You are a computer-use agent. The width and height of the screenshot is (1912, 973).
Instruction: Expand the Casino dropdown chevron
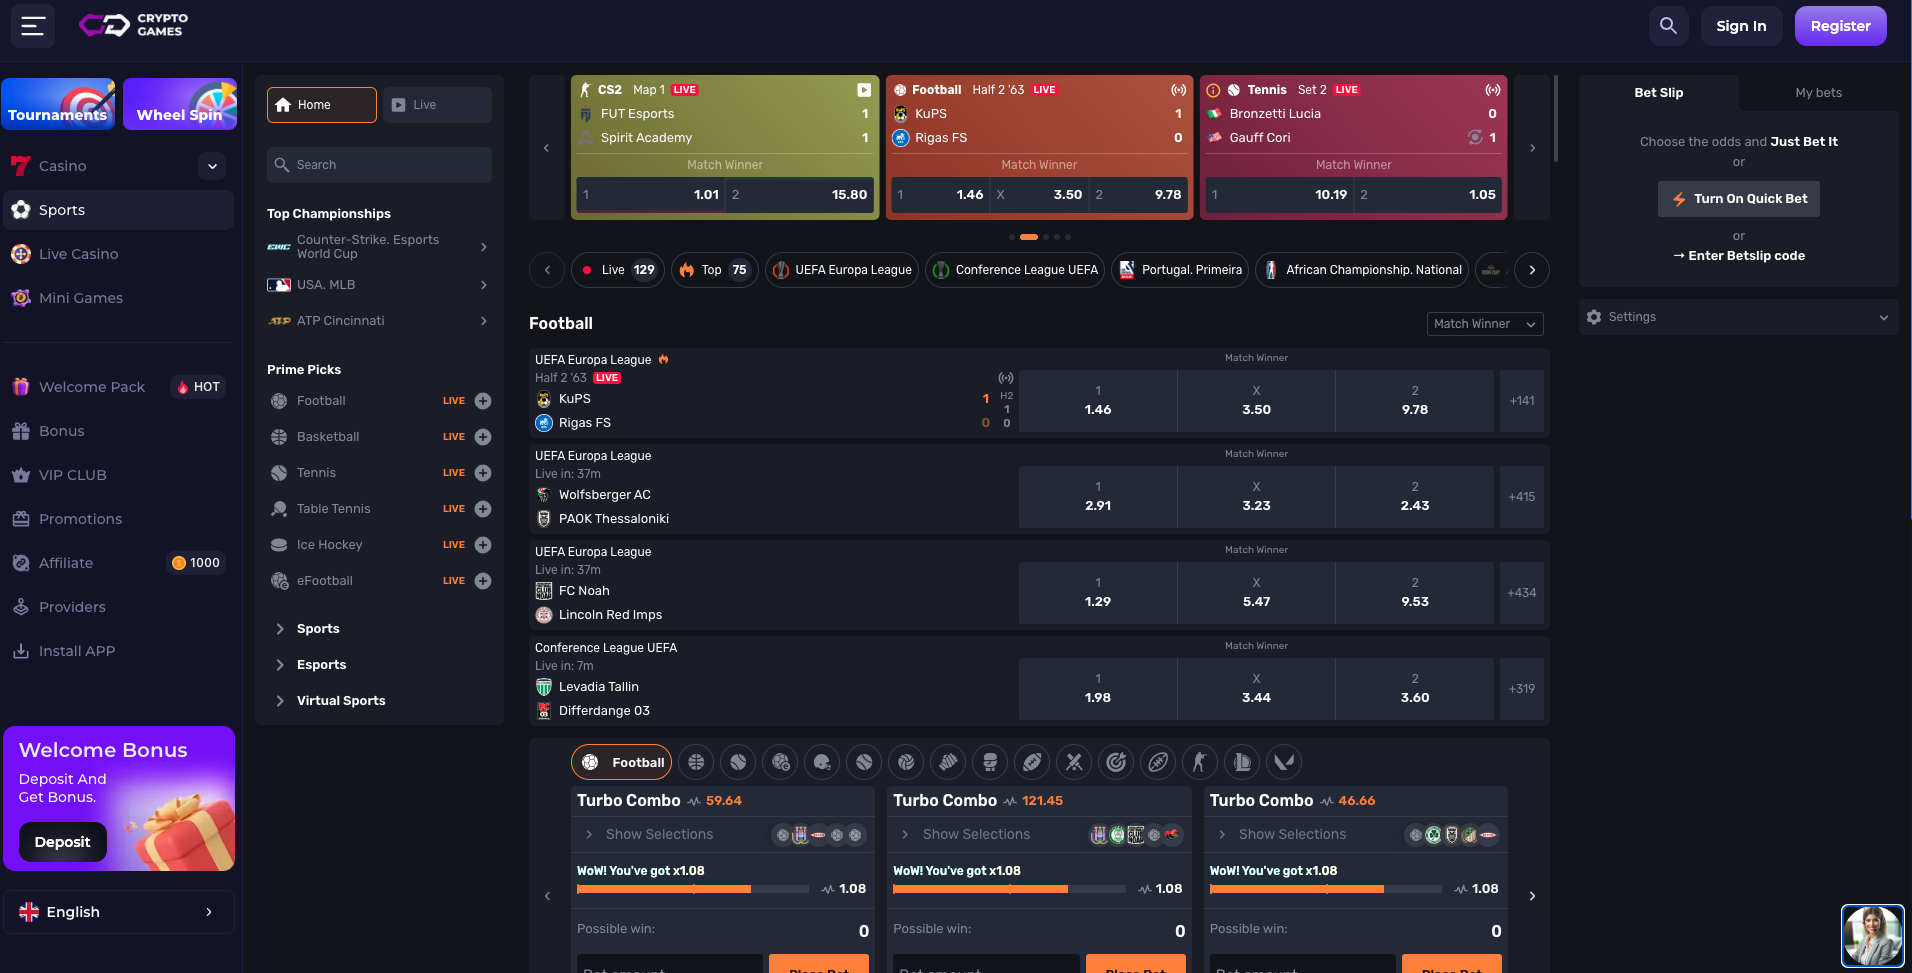pos(212,166)
